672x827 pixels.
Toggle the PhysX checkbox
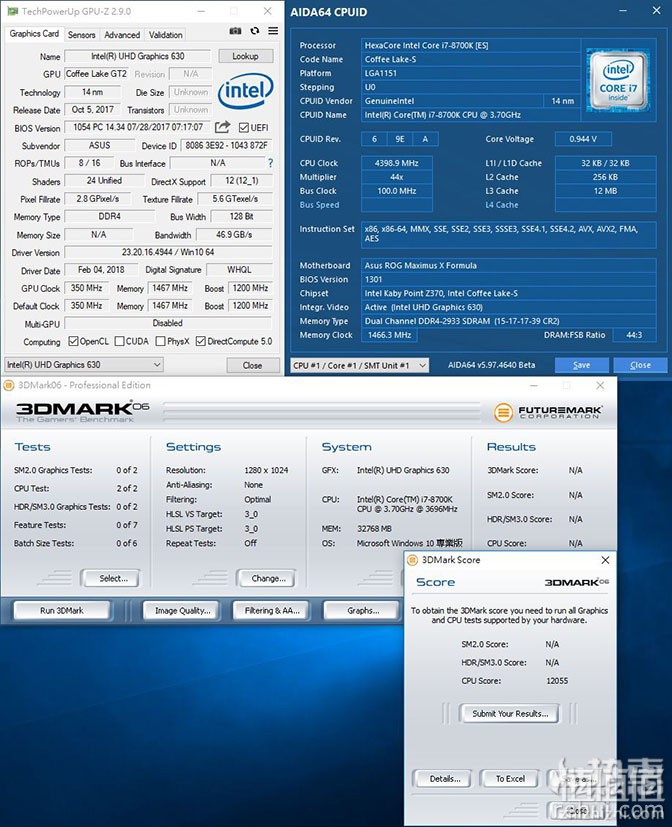coord(161,341)
